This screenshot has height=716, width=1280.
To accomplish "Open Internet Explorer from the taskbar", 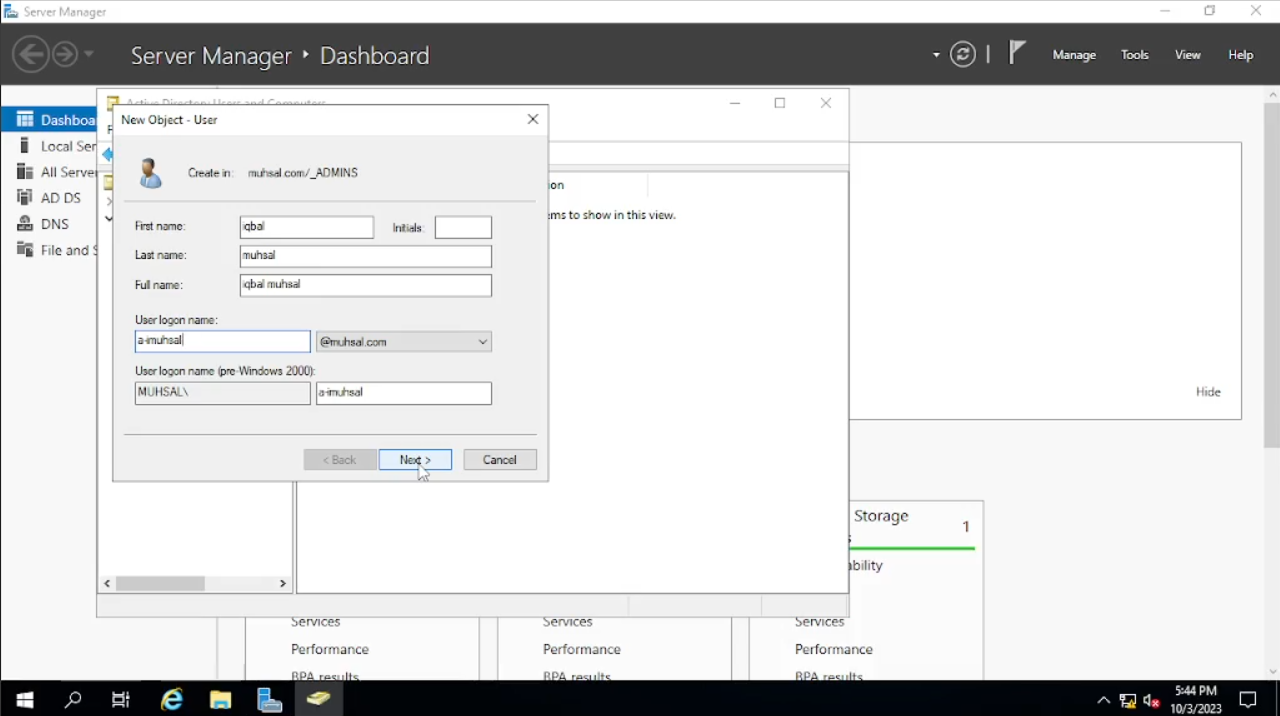I will (172, 699).
